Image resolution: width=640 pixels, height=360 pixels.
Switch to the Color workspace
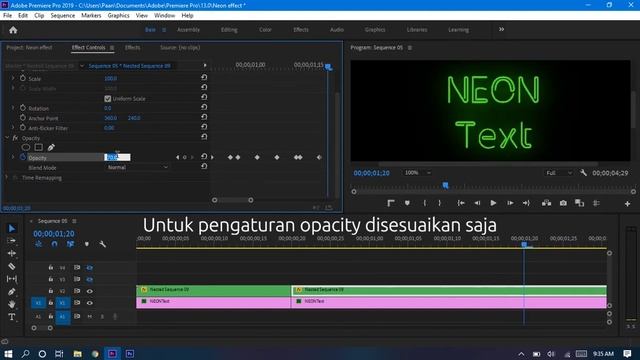[265, 30]
